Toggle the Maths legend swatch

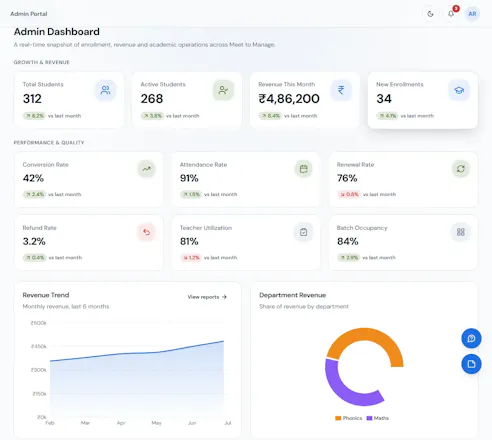(x=369, y=418)
